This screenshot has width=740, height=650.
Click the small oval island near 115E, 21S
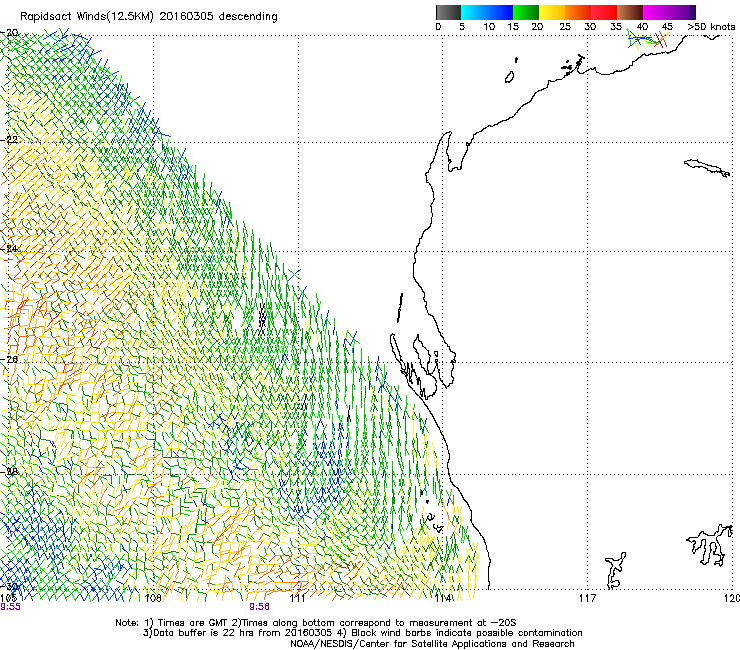point(509,77)
